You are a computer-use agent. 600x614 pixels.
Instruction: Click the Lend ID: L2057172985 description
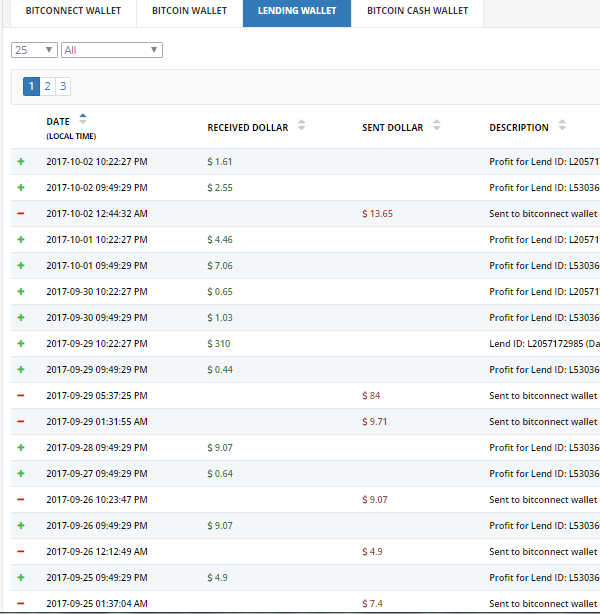pyautogui.click(x=544, y=344)
